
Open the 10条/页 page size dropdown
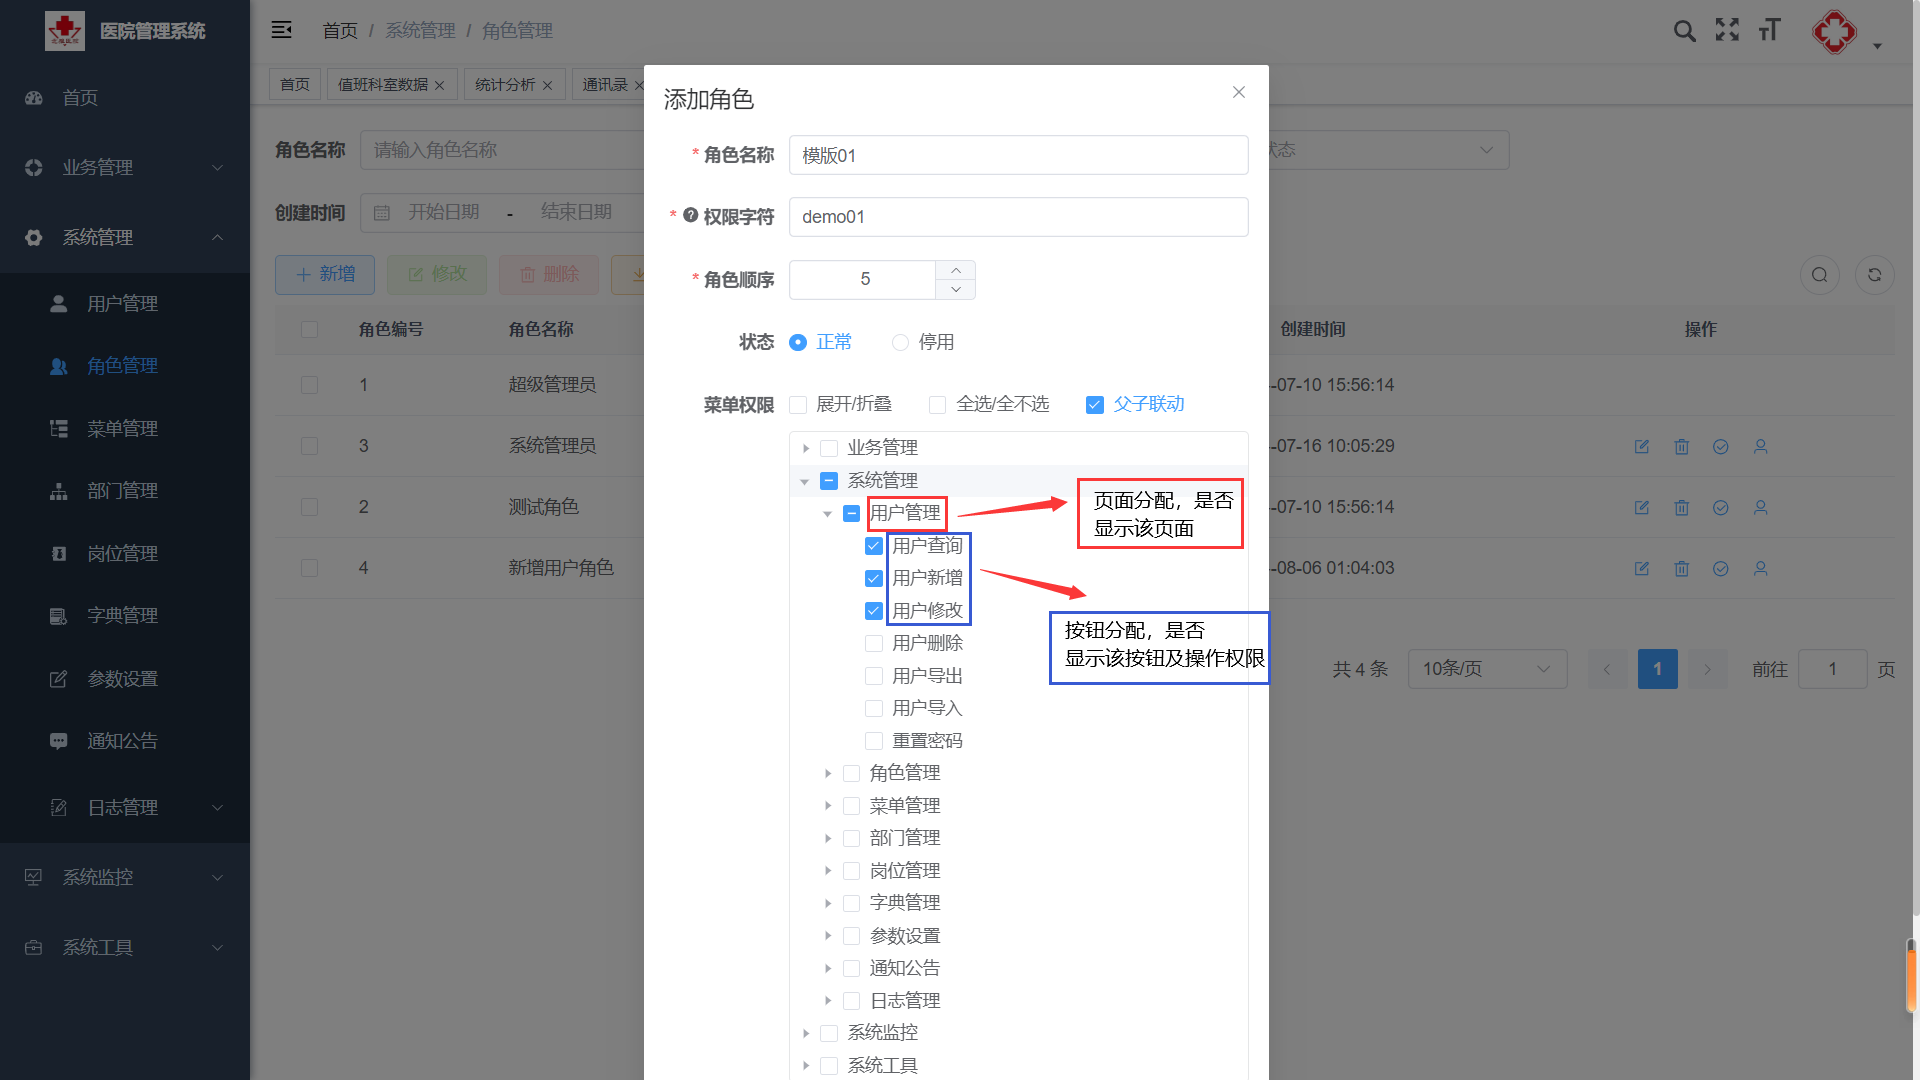pyautogui.click(x=1486, y=669)
